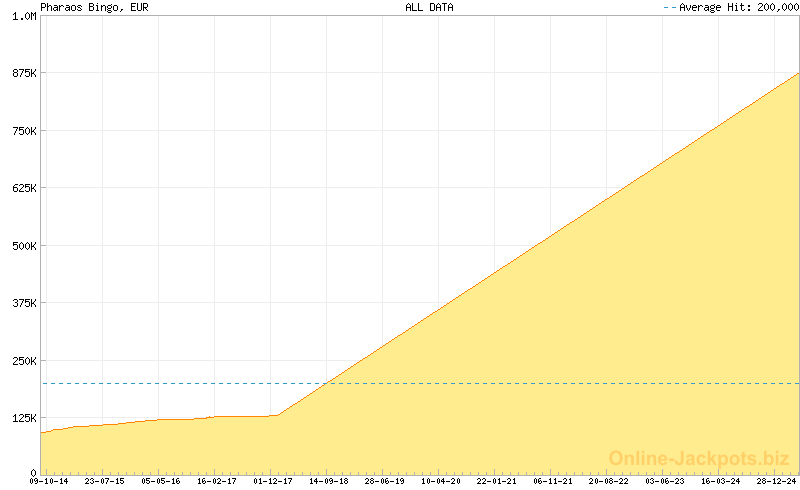The width and height of the screenshot is (800, 490).
Task: Click the 10-04-20 date label
Action: click(441, 481)
